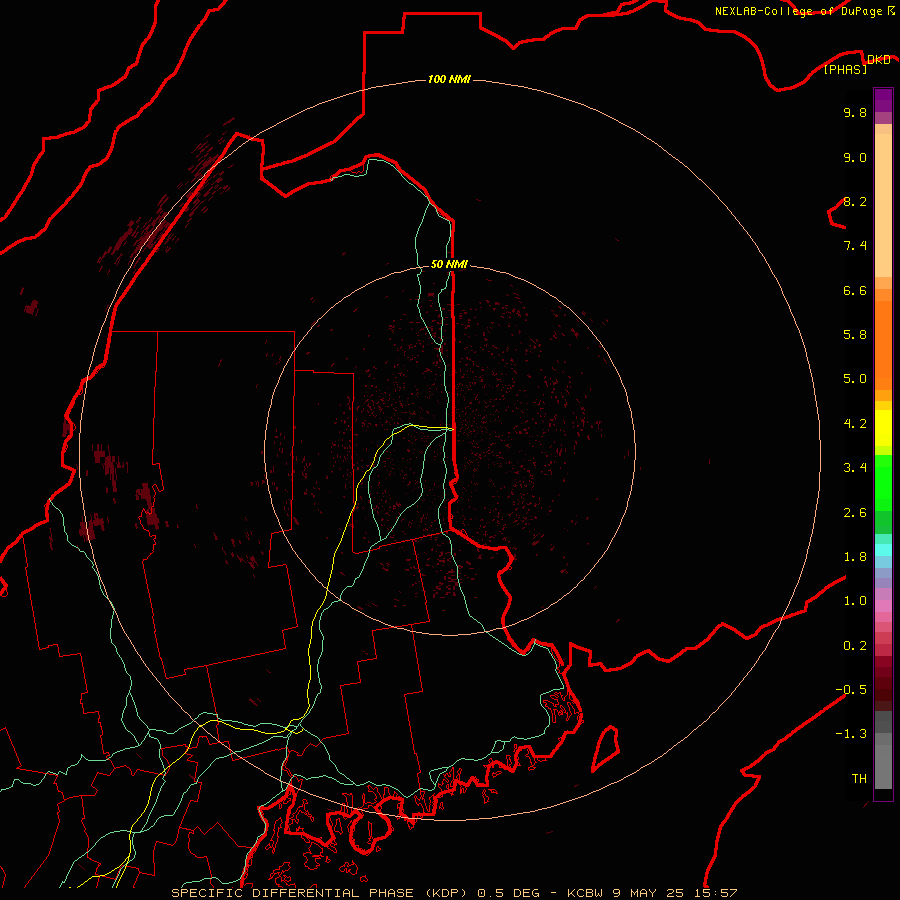The height and width of the screenshot is (900, 900).
Task: Click the 100 NMI range ring label
Action: point(449,79)
